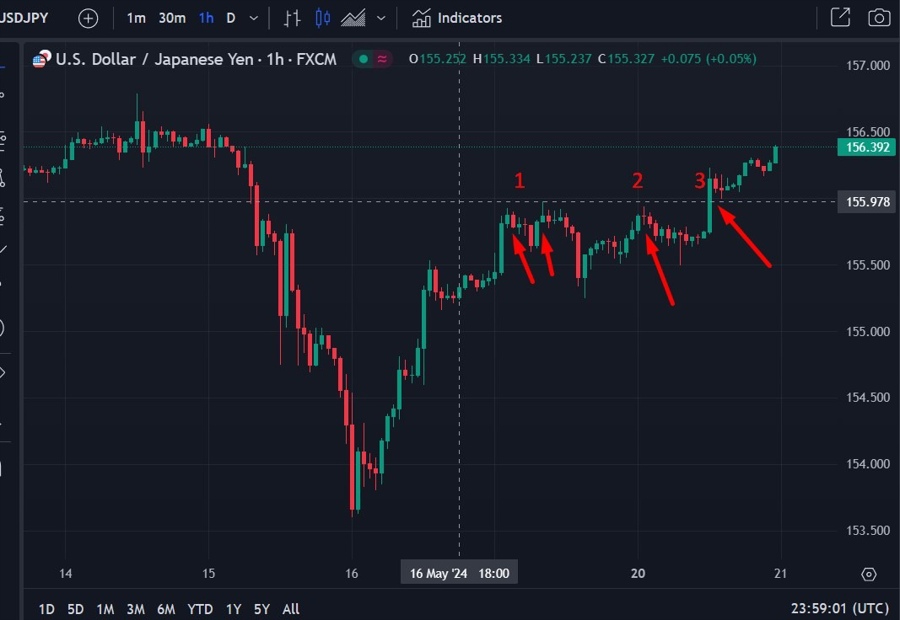The width and height of the screenshot is (900, 620).
Task: Switch to the 1m timeframe
Action: pos(136,18)
